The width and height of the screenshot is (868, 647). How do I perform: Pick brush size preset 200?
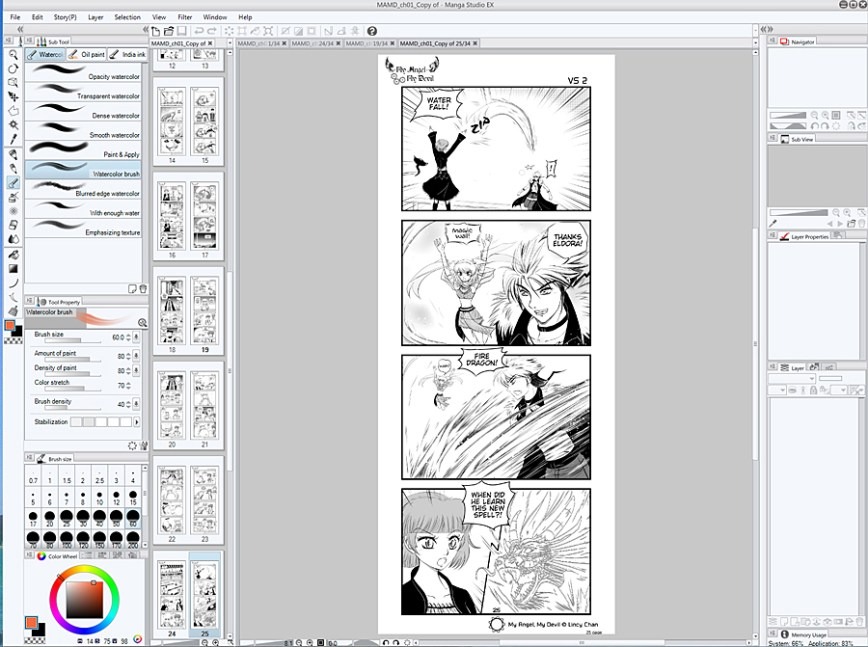point(133,539)
